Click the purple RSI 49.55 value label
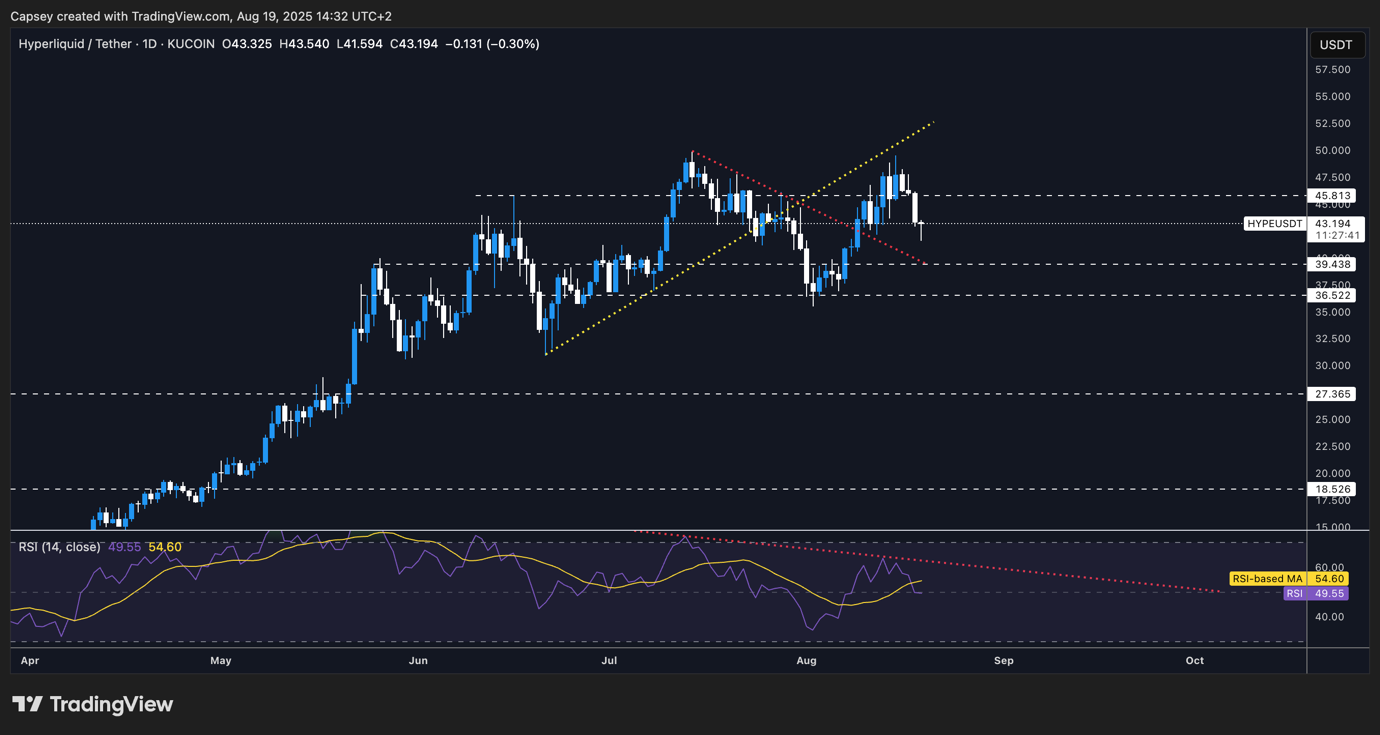The image size is (1380, 735). pos(1314,594)
